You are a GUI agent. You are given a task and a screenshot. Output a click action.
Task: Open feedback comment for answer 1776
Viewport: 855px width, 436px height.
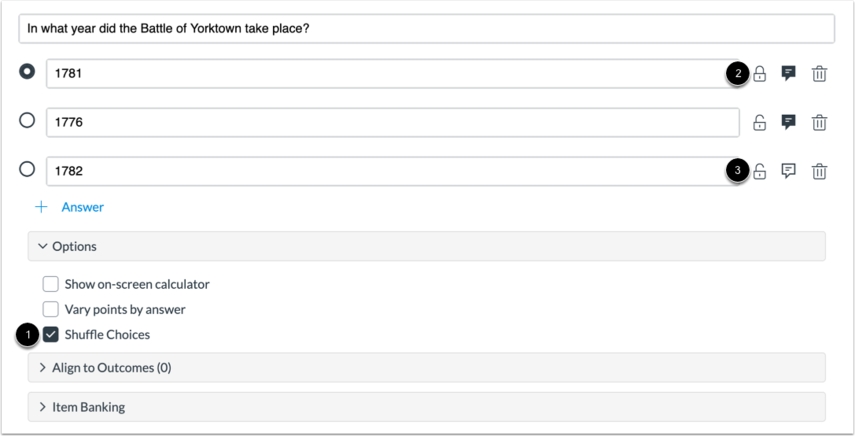coord(789,122)
